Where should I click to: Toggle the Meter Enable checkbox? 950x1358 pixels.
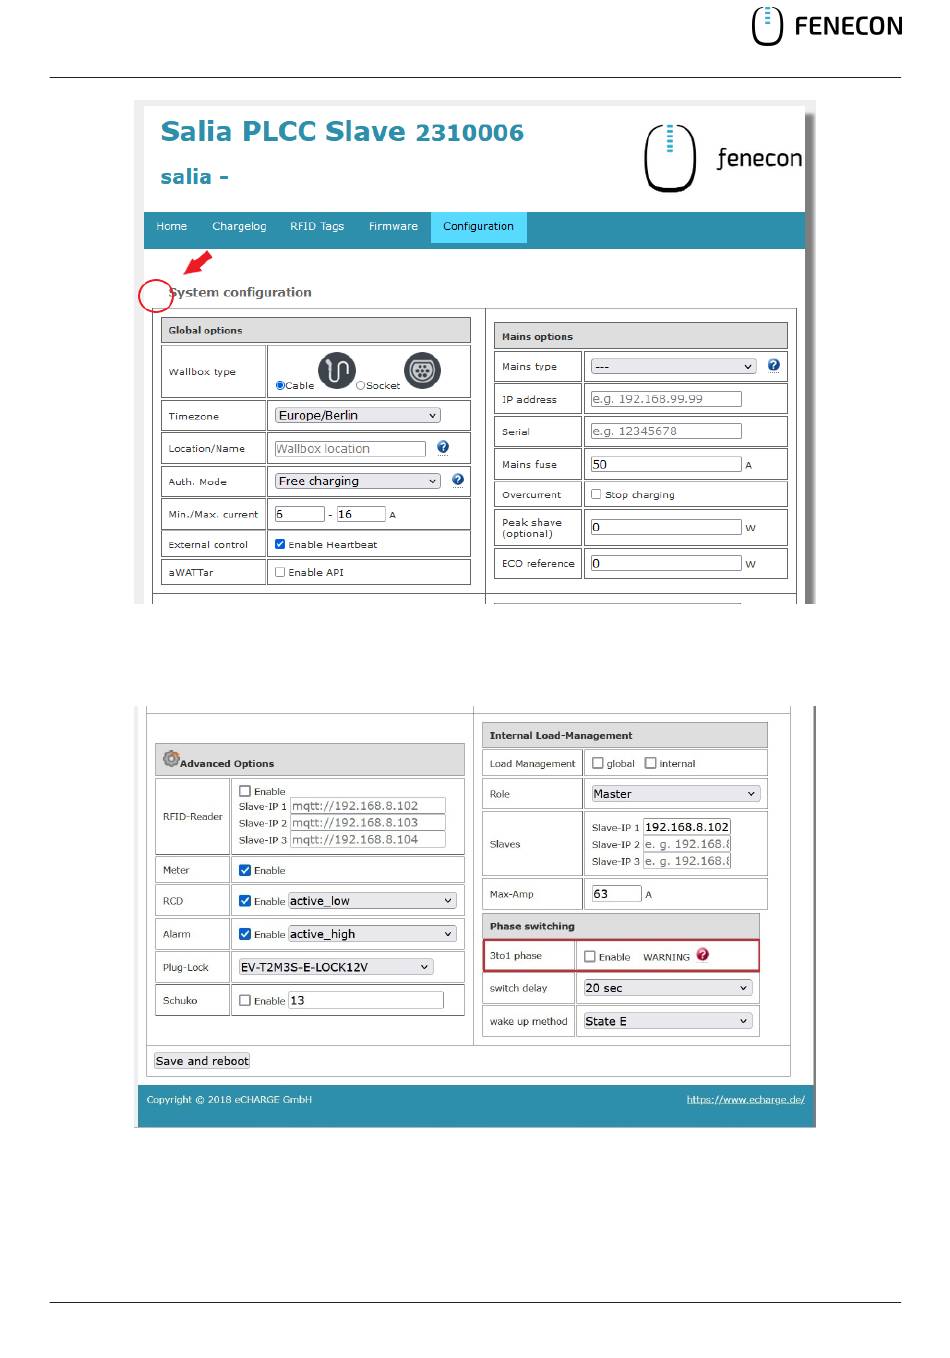[245, 870]
